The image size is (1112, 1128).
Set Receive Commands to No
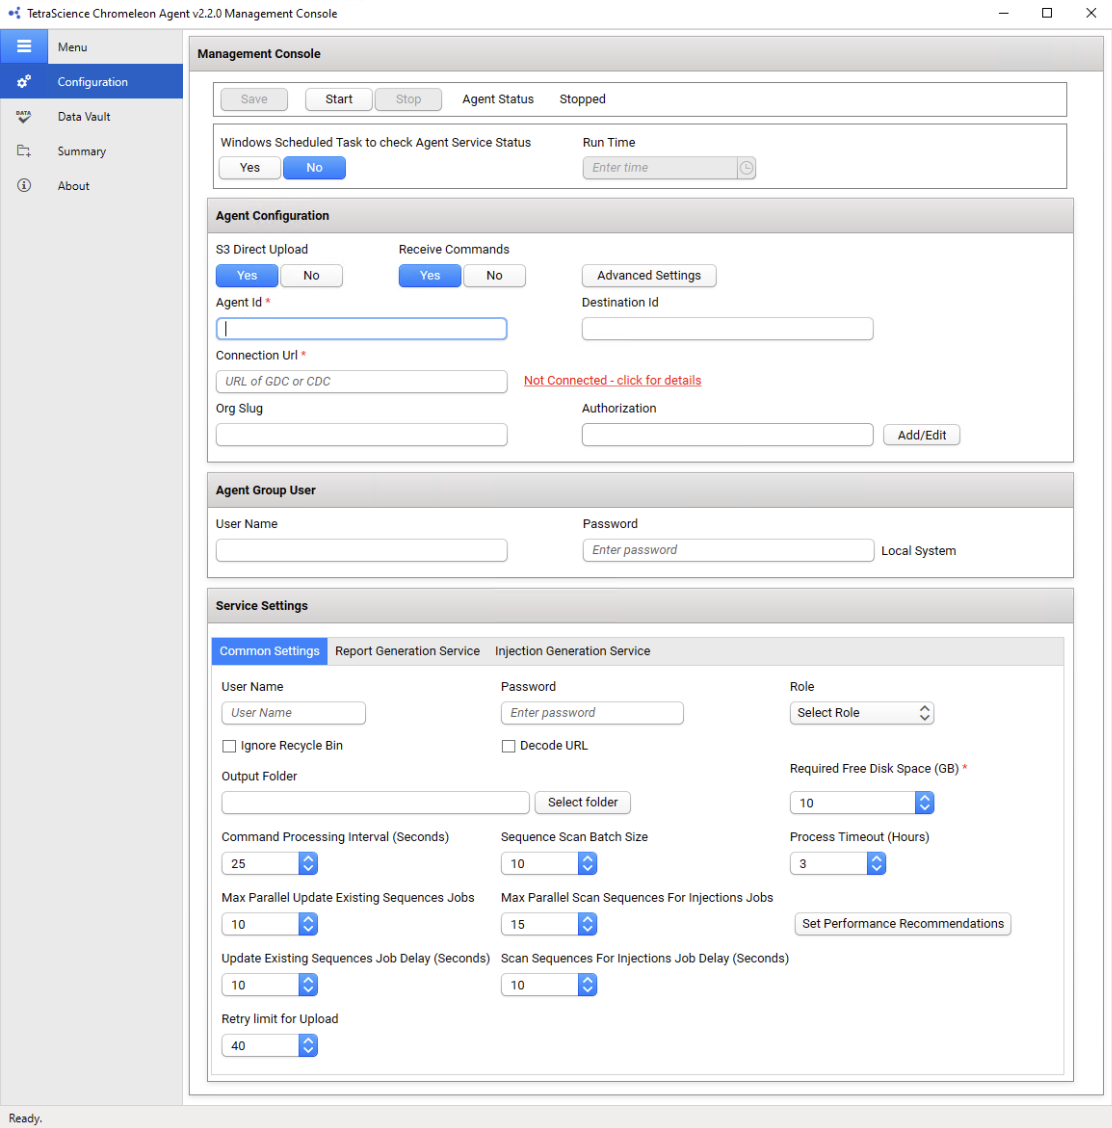click(x=494, y=276)
